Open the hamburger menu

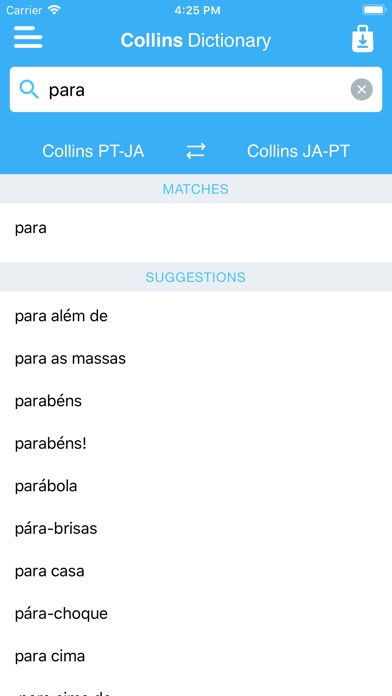coord(28,37)
